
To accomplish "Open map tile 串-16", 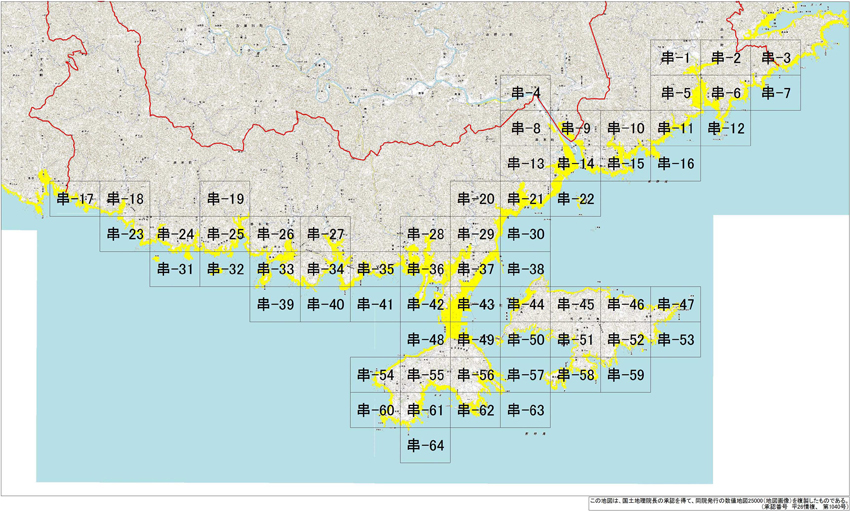I will (x=675, y=163).
